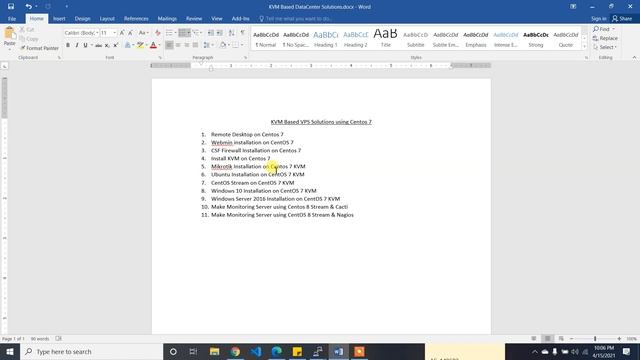
Task: Click the Select editing button
Action: click(605, 47)
